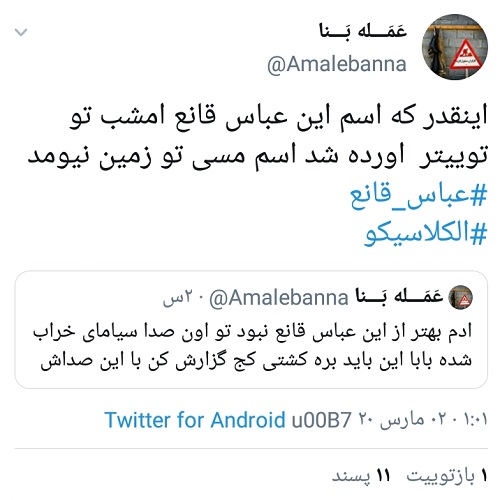The height and width of the screenshot is (500, 500).
Task: Open the warning sign in profile picture
Action: tap(465, 55)
